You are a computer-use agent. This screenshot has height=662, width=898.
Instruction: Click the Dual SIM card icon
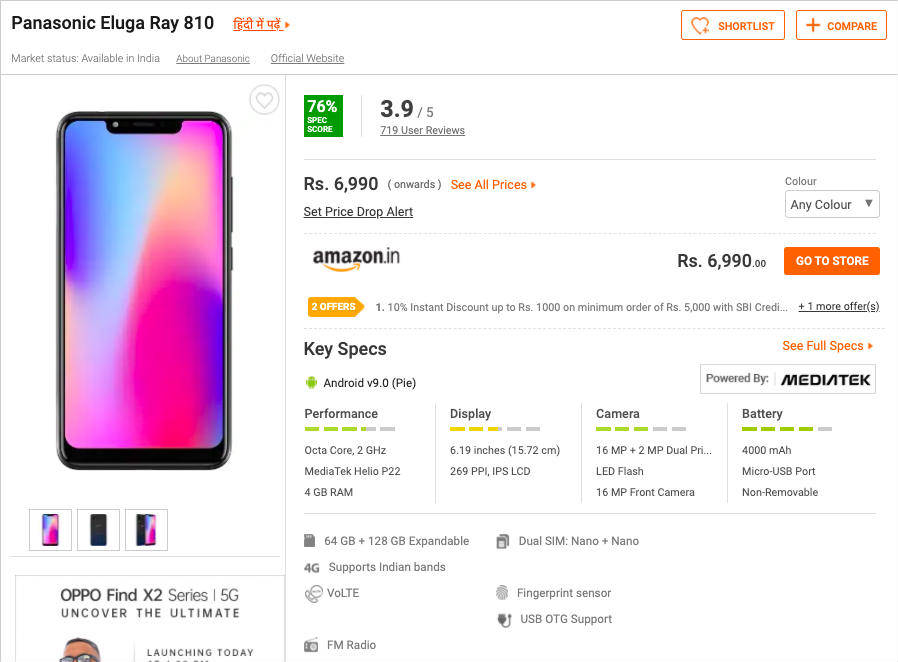tap(502, 541)
